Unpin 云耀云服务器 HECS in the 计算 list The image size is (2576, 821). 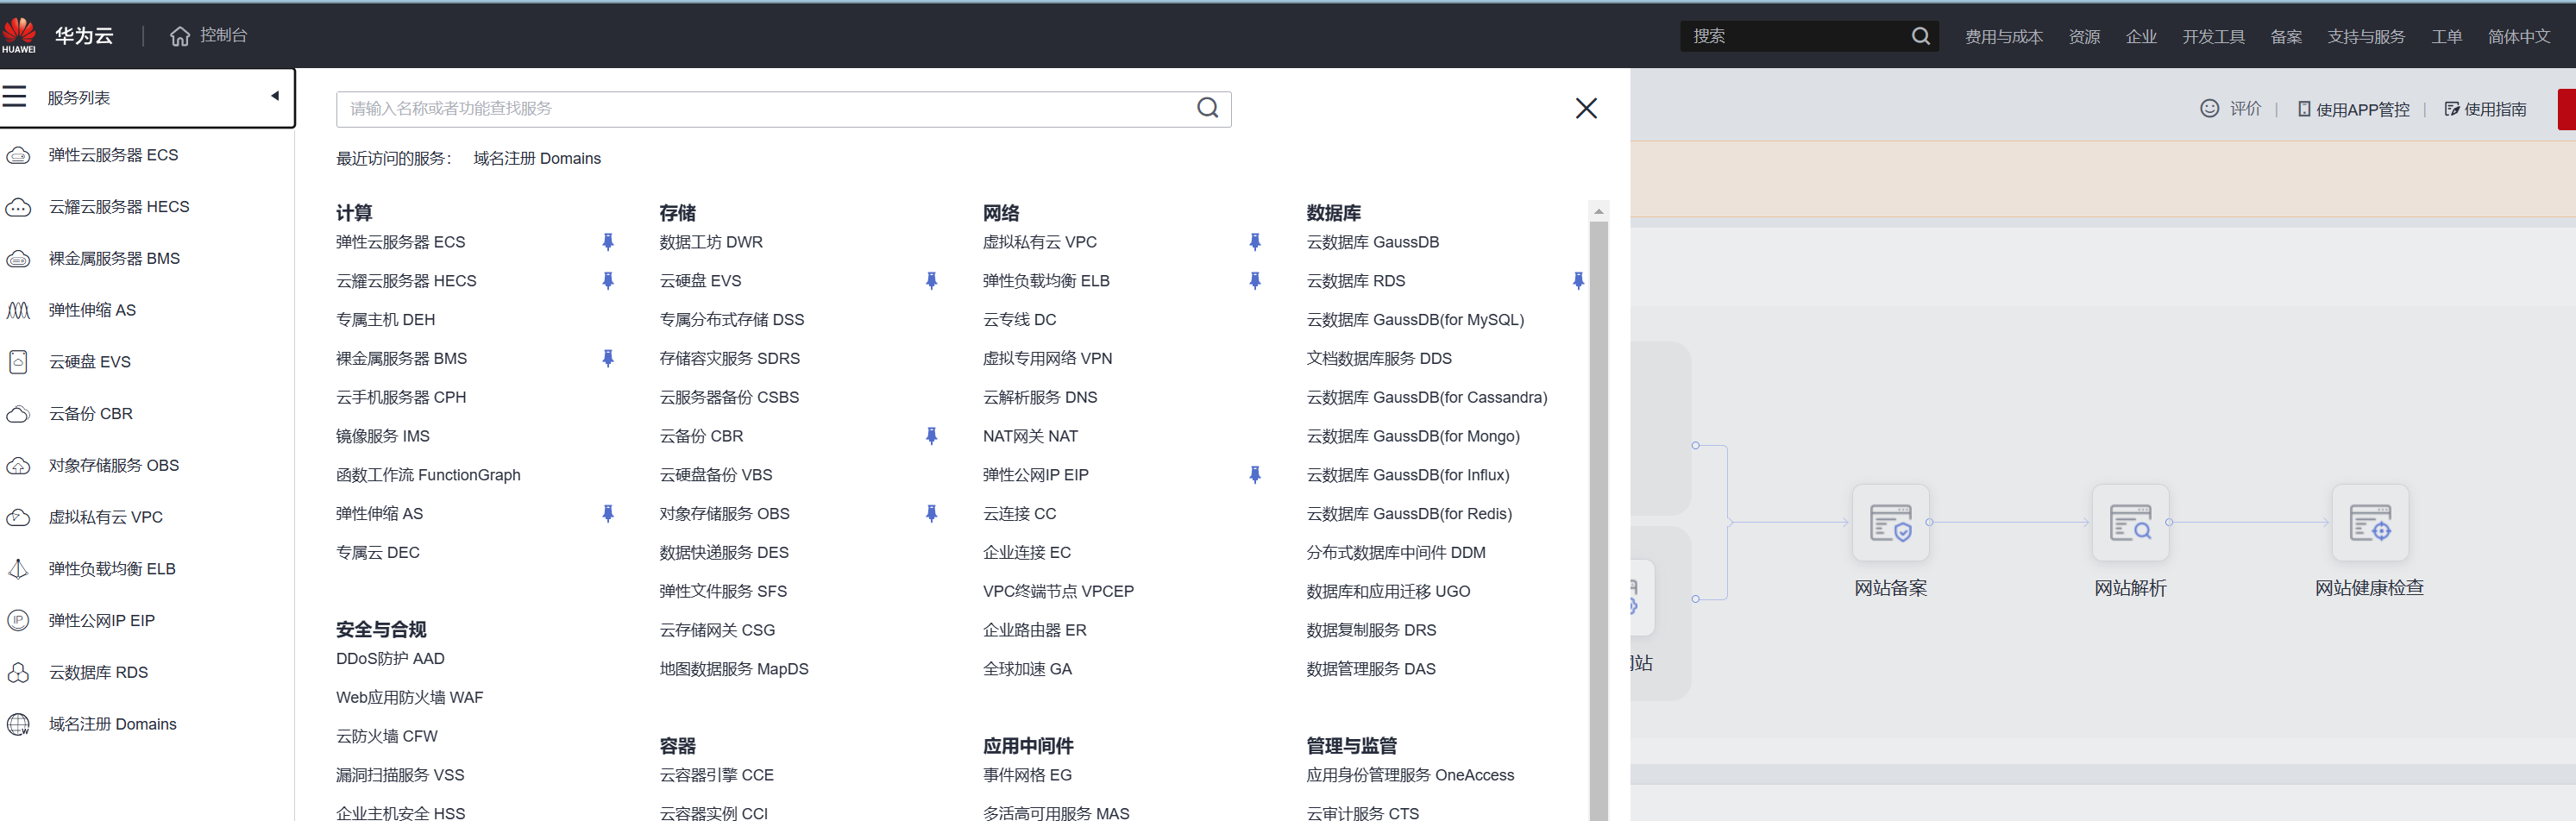point(608,281)
